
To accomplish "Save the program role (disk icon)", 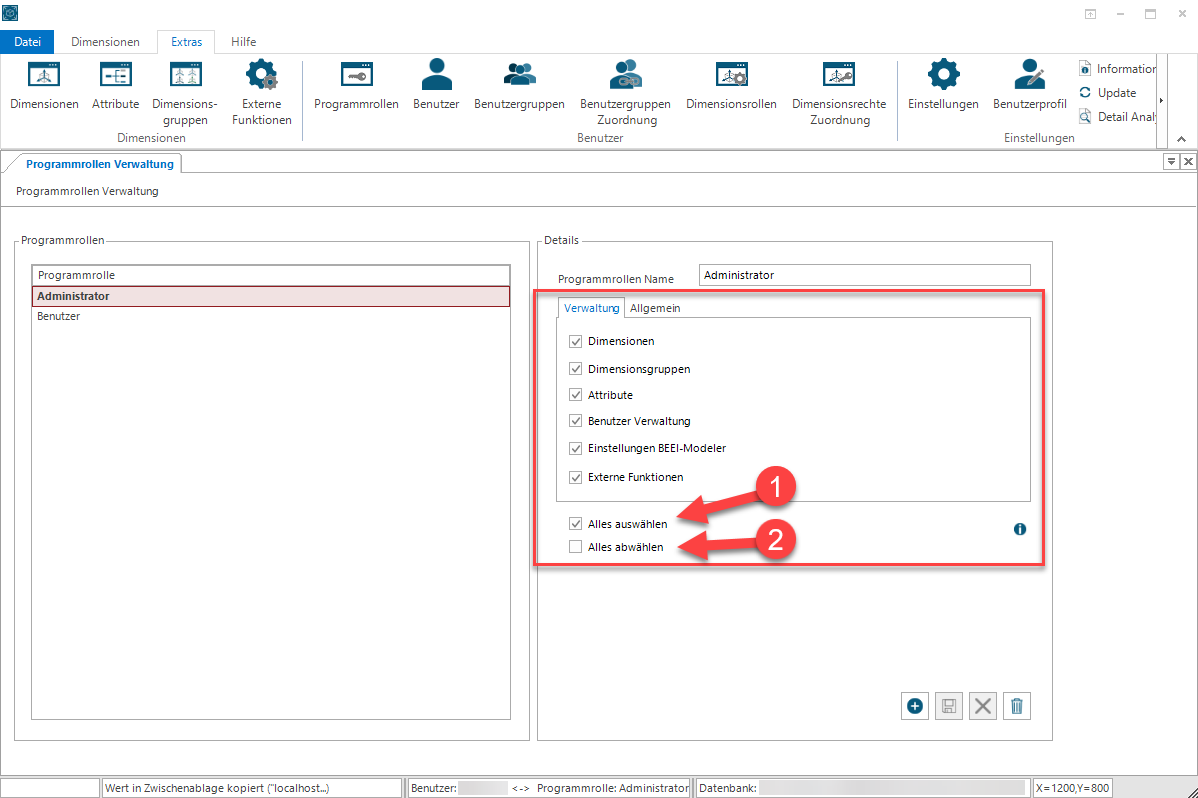I will (x=949, y=706).
